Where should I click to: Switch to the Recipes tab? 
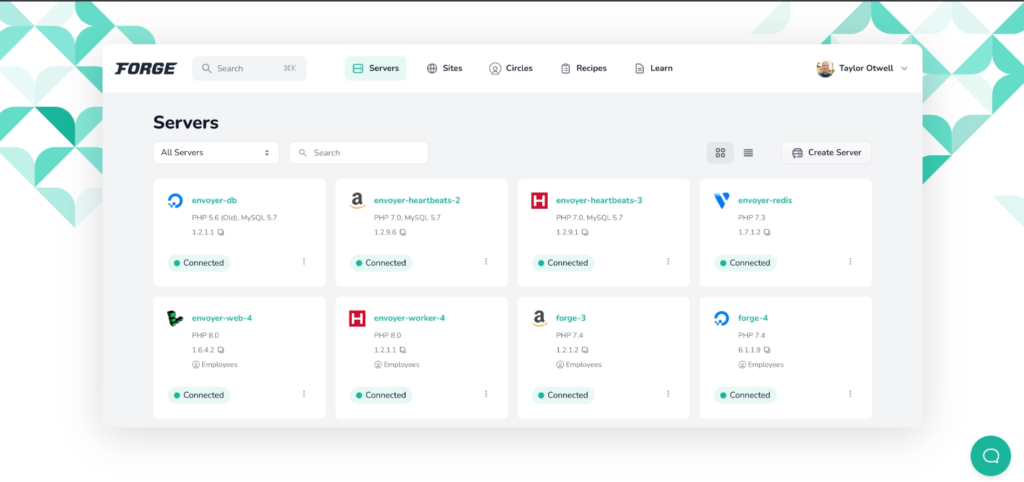point(584,69)
